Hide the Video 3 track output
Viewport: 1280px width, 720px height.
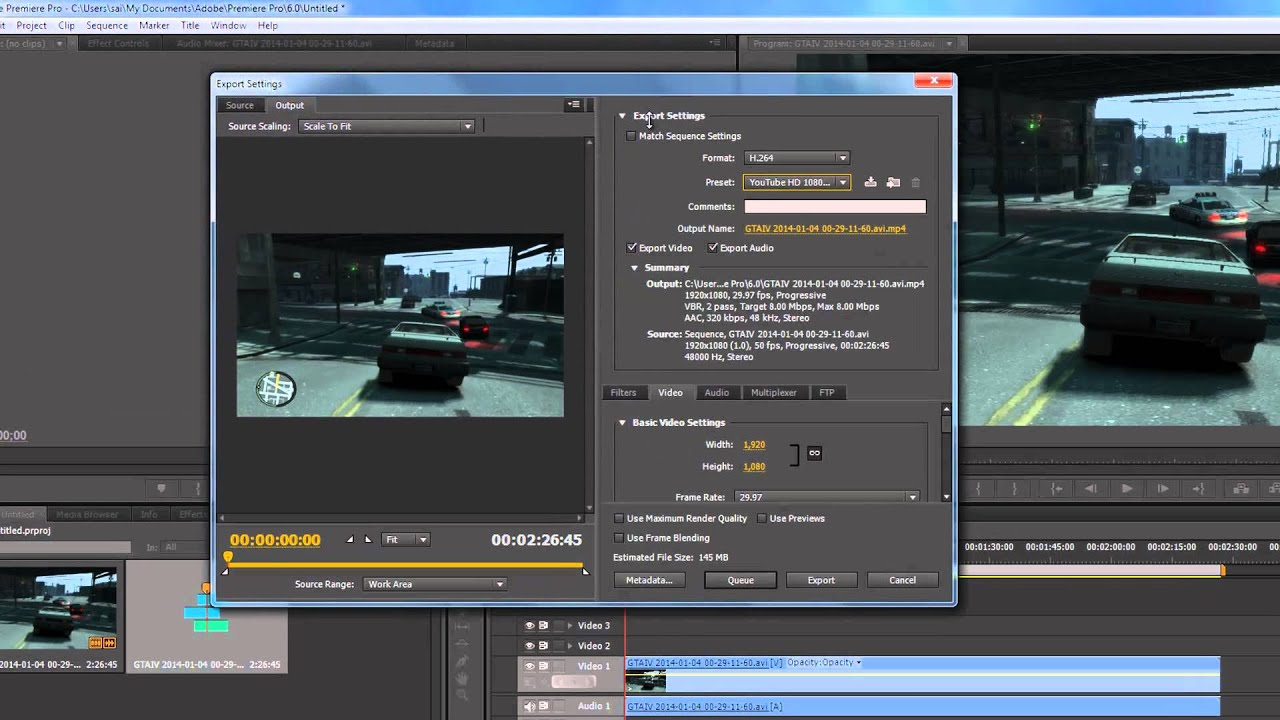click(x=529, y=625)
